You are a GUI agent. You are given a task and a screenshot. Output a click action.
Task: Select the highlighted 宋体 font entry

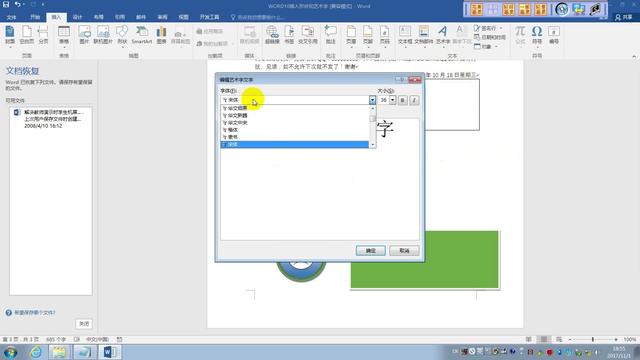pos(294,144)
